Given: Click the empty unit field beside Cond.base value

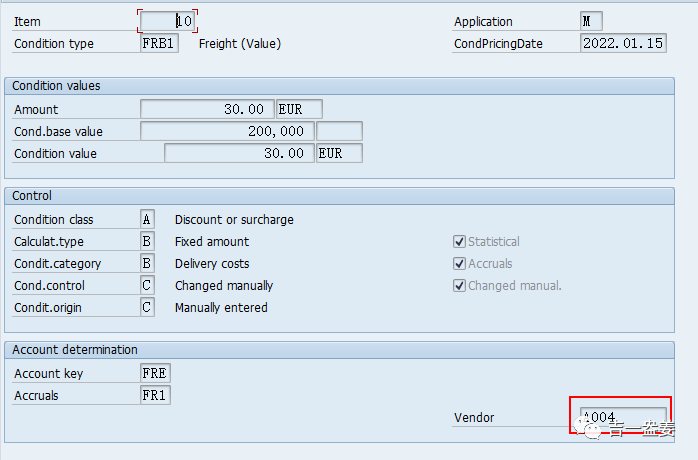Looking at the screenshot, I should (339, 131).
